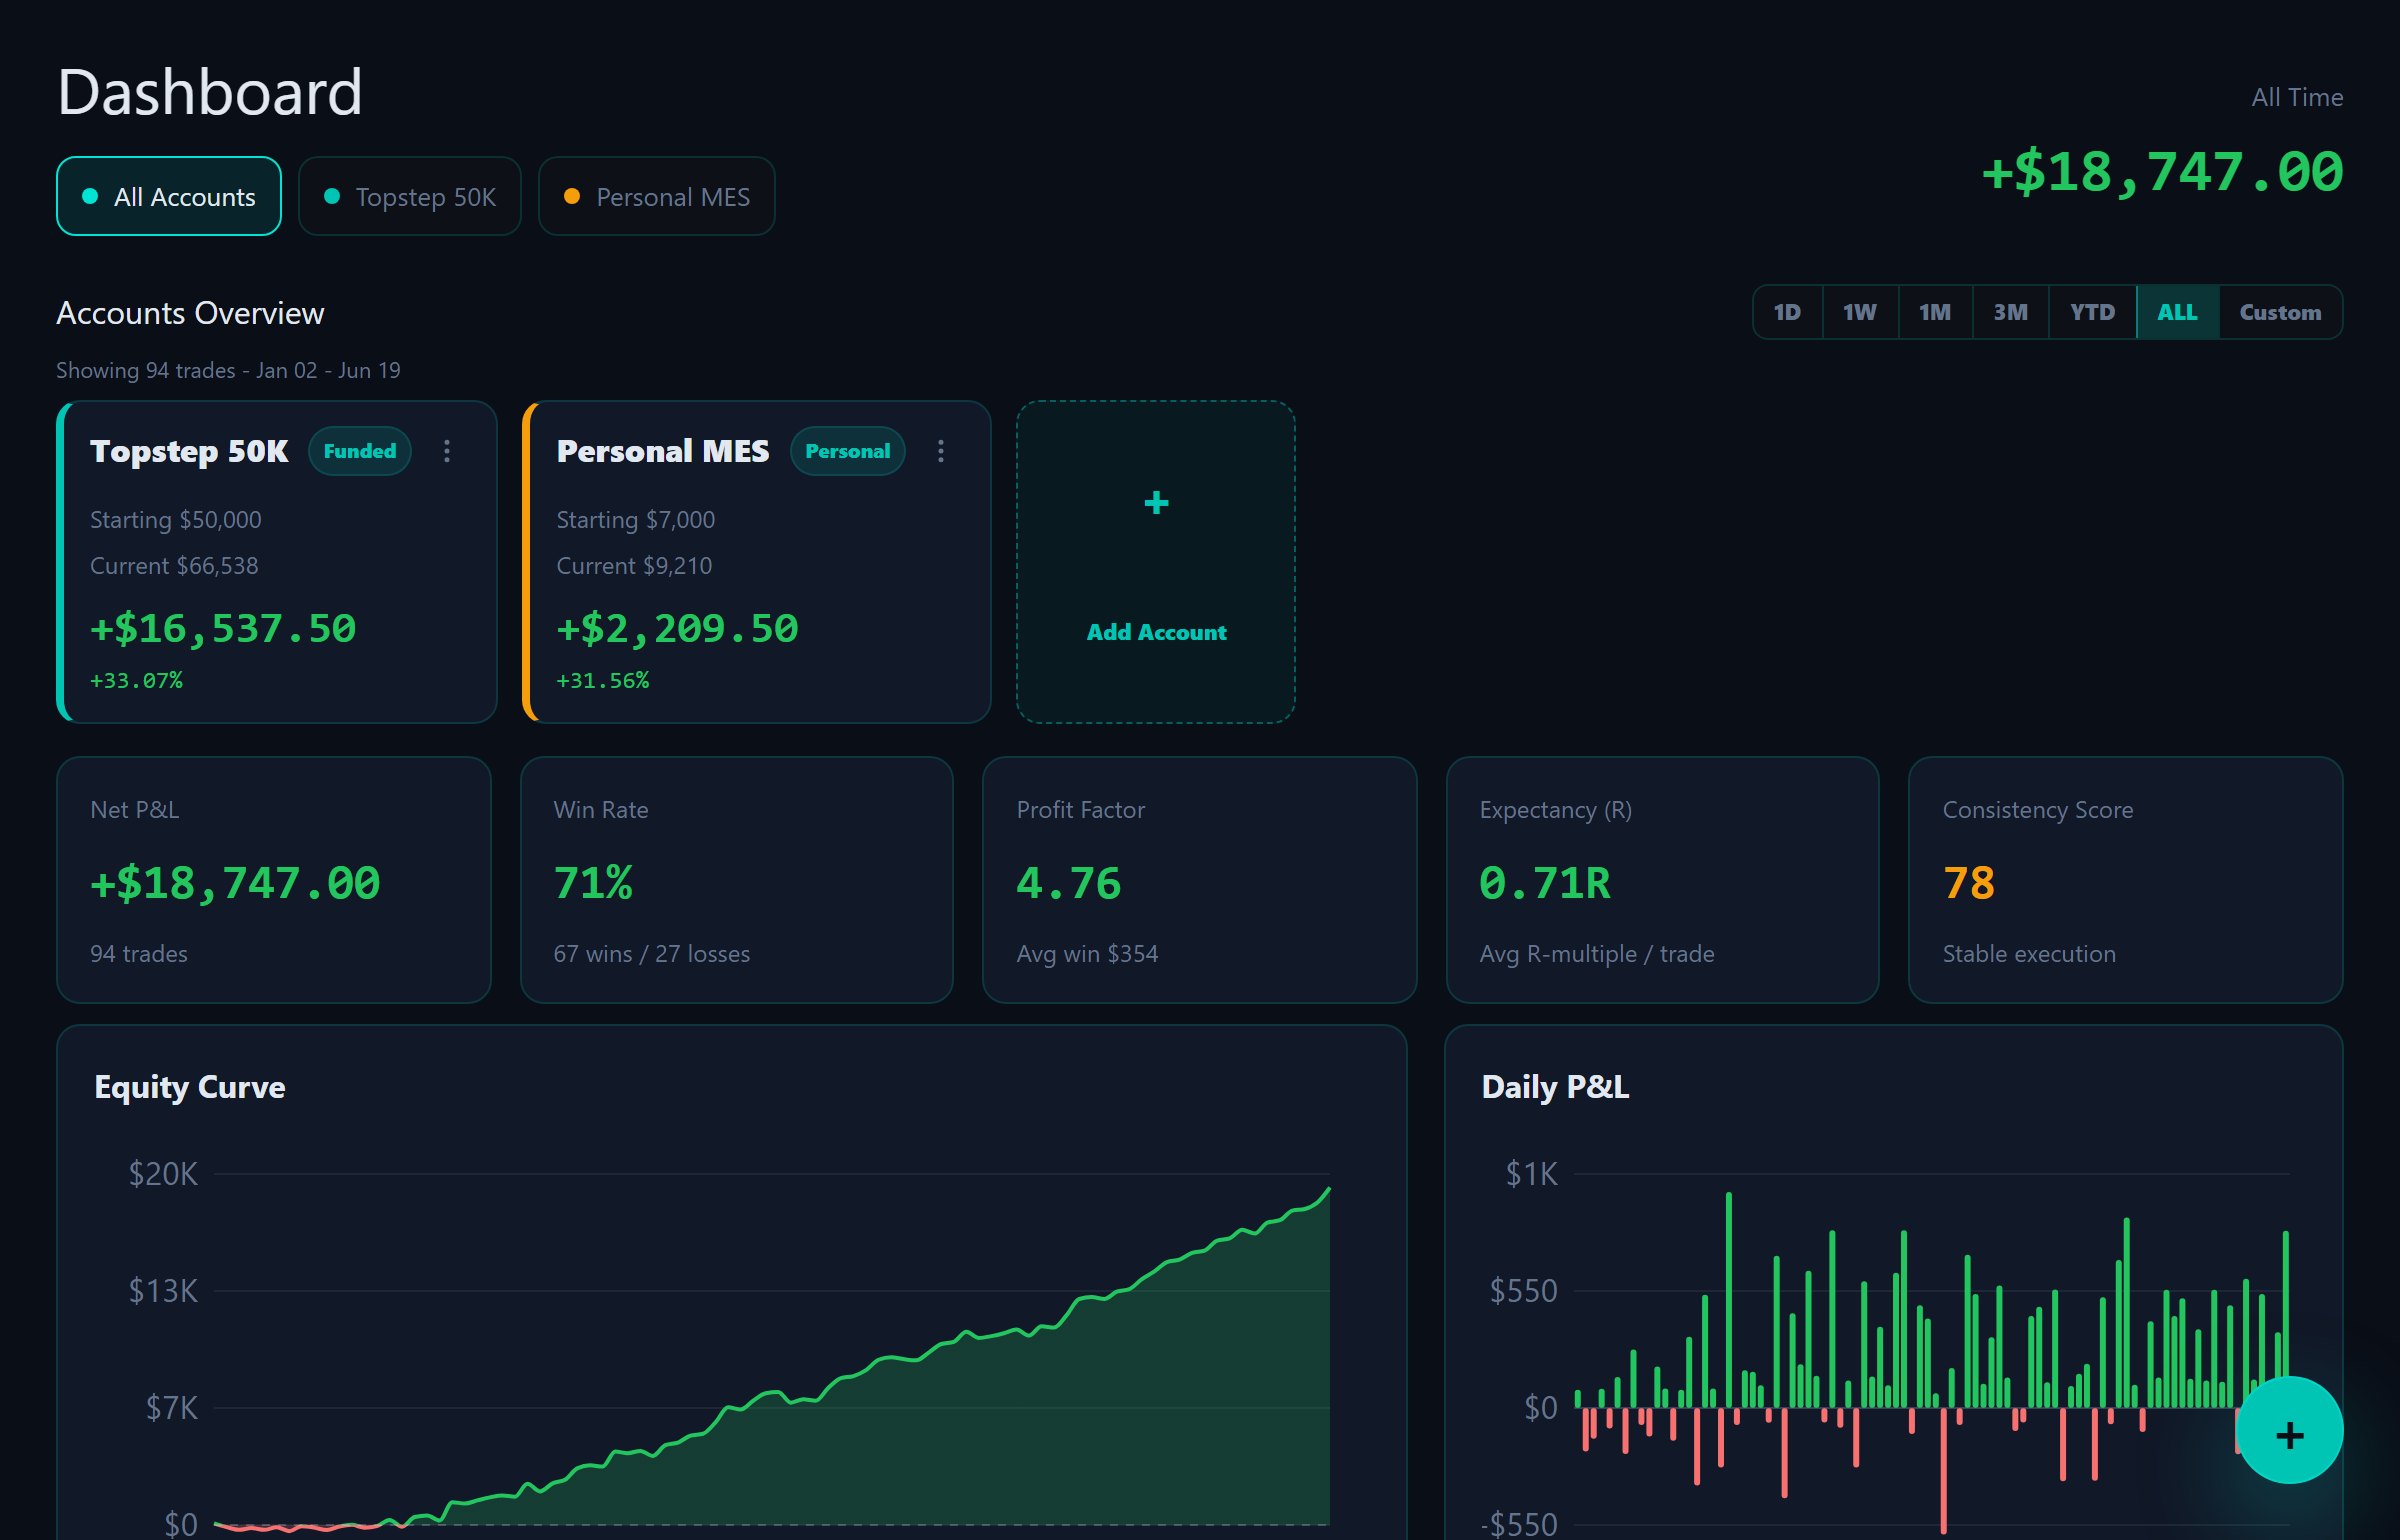Viewport: 2400px width, 1540px height.
Task: Click the Personal badge on Personal MES
Action: pyautogui.click(x=848, y=451)
